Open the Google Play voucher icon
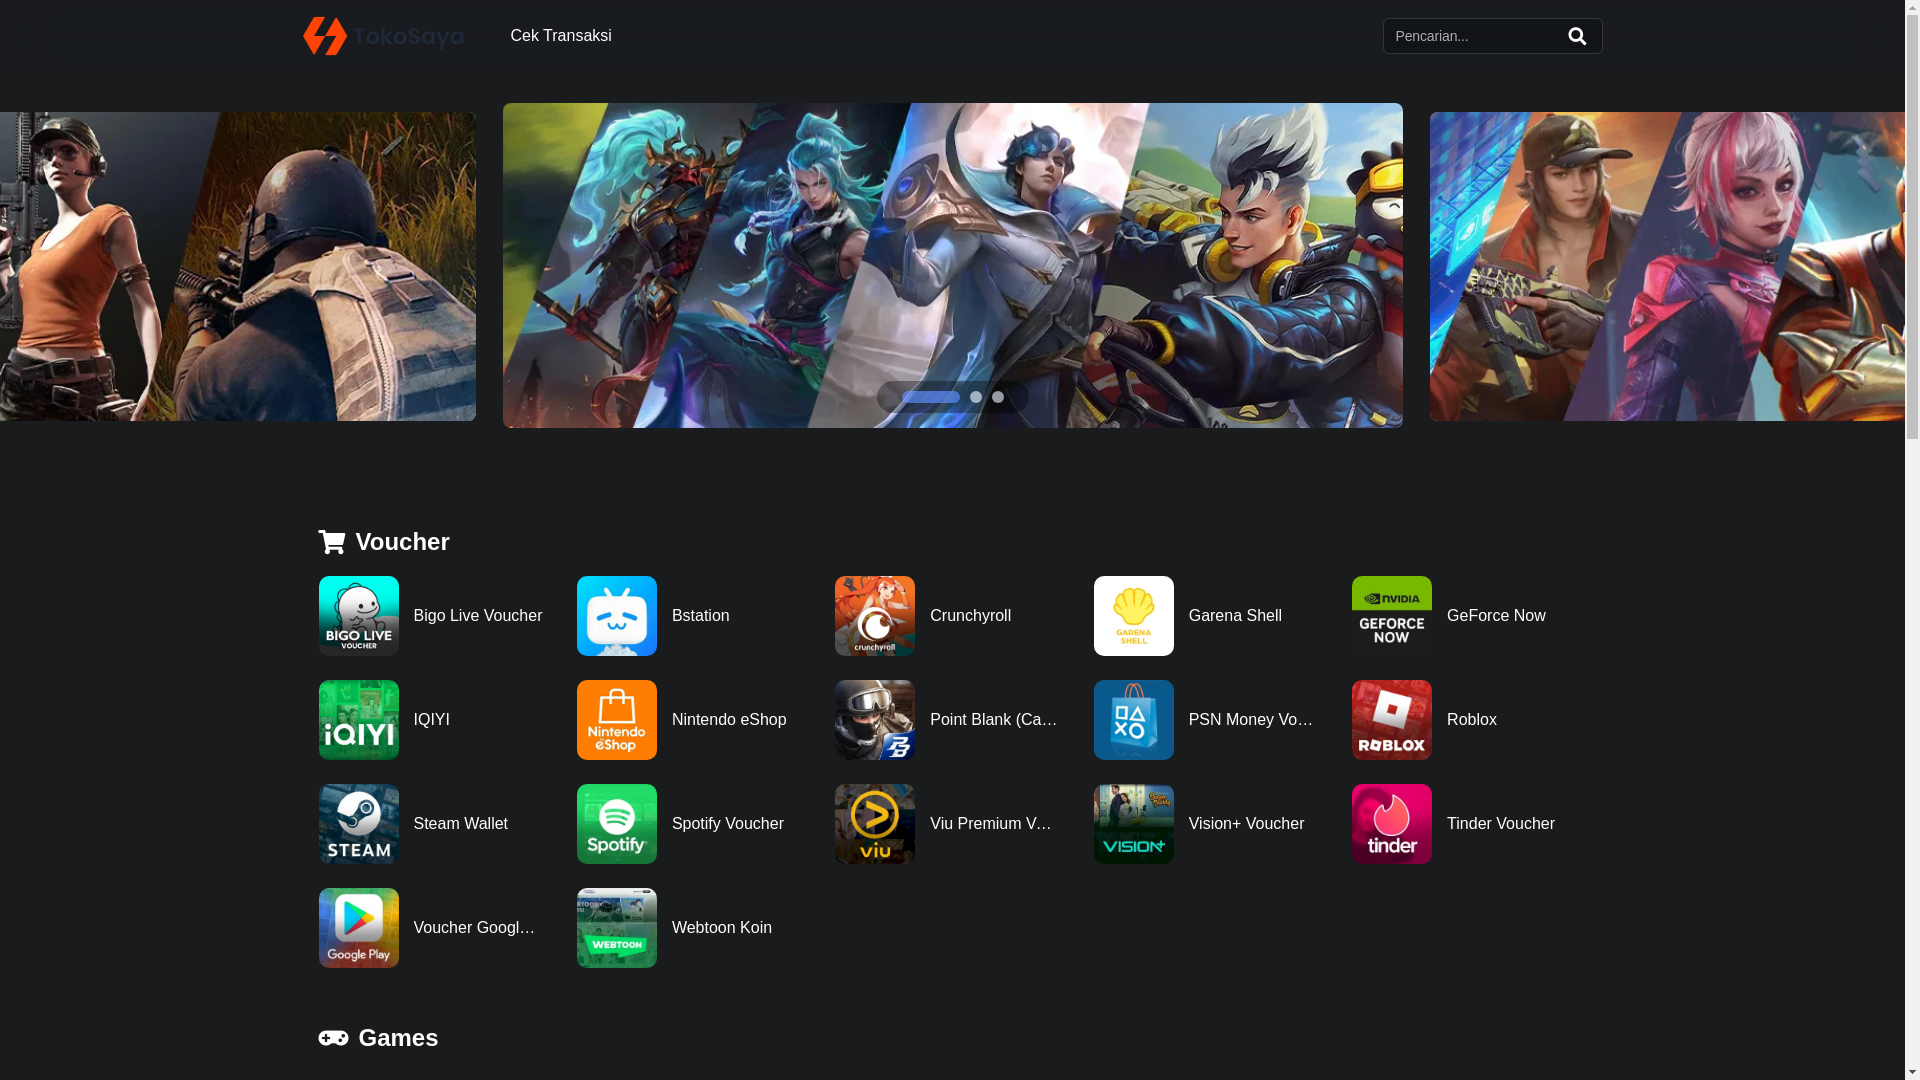 pyautogui.click(x=359, y=928)
